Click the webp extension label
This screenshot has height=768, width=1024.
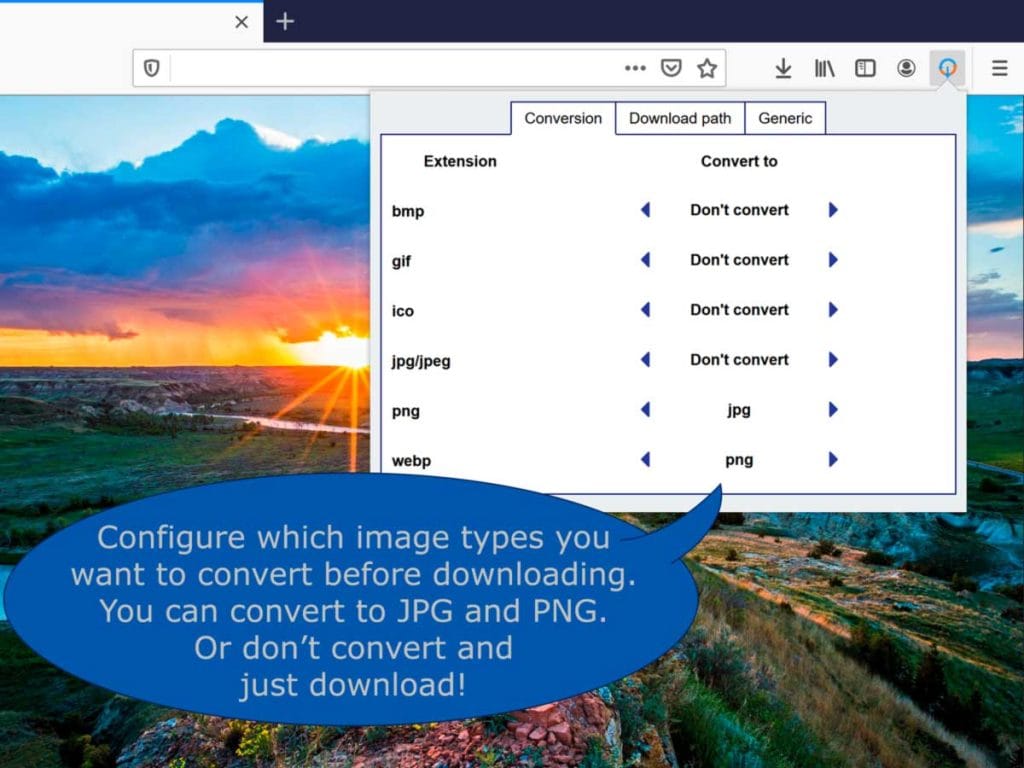411,461
